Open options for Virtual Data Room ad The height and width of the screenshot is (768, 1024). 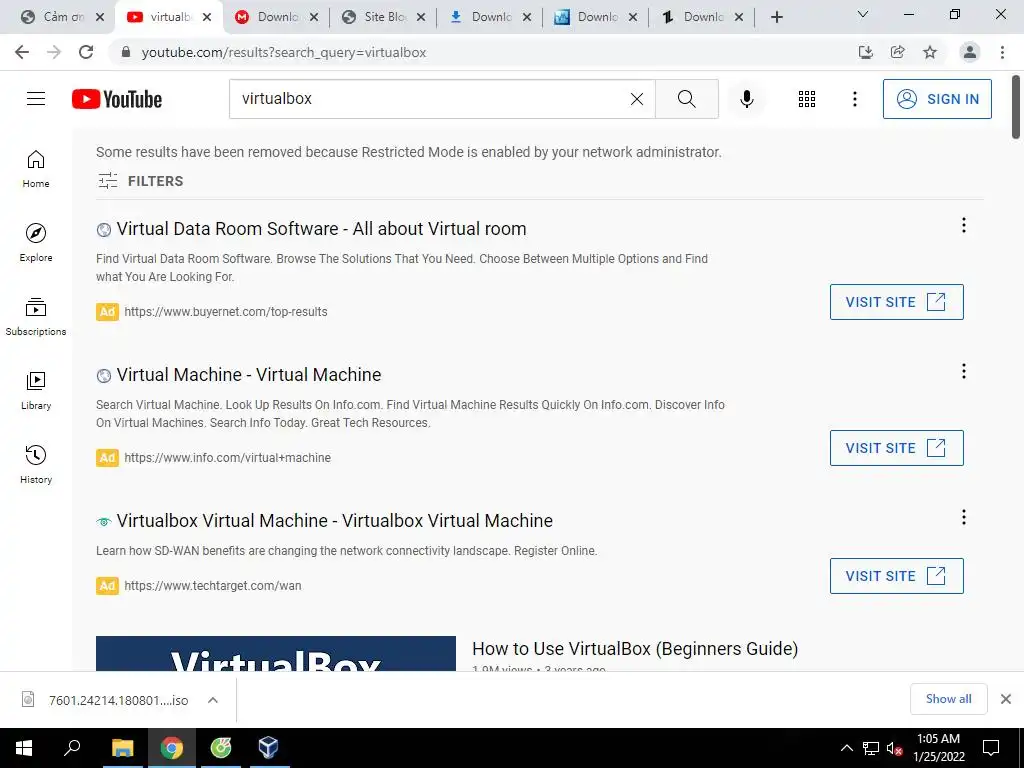click(963, 225)
